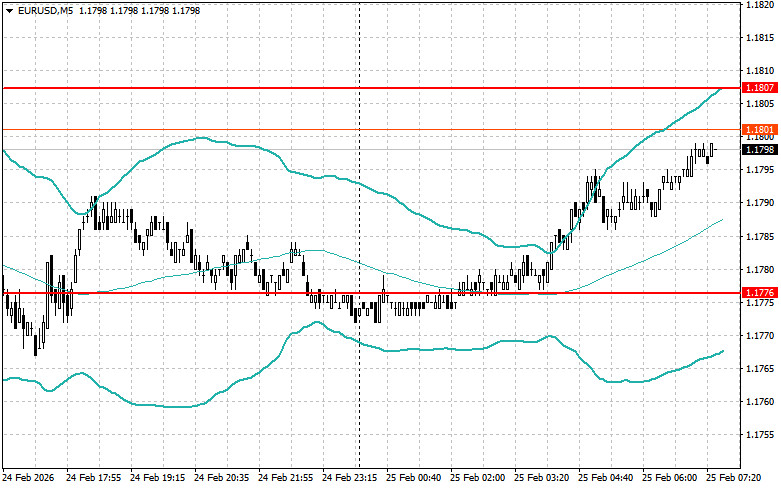Click the 1.1765 price scale value

tap(760, 368)
